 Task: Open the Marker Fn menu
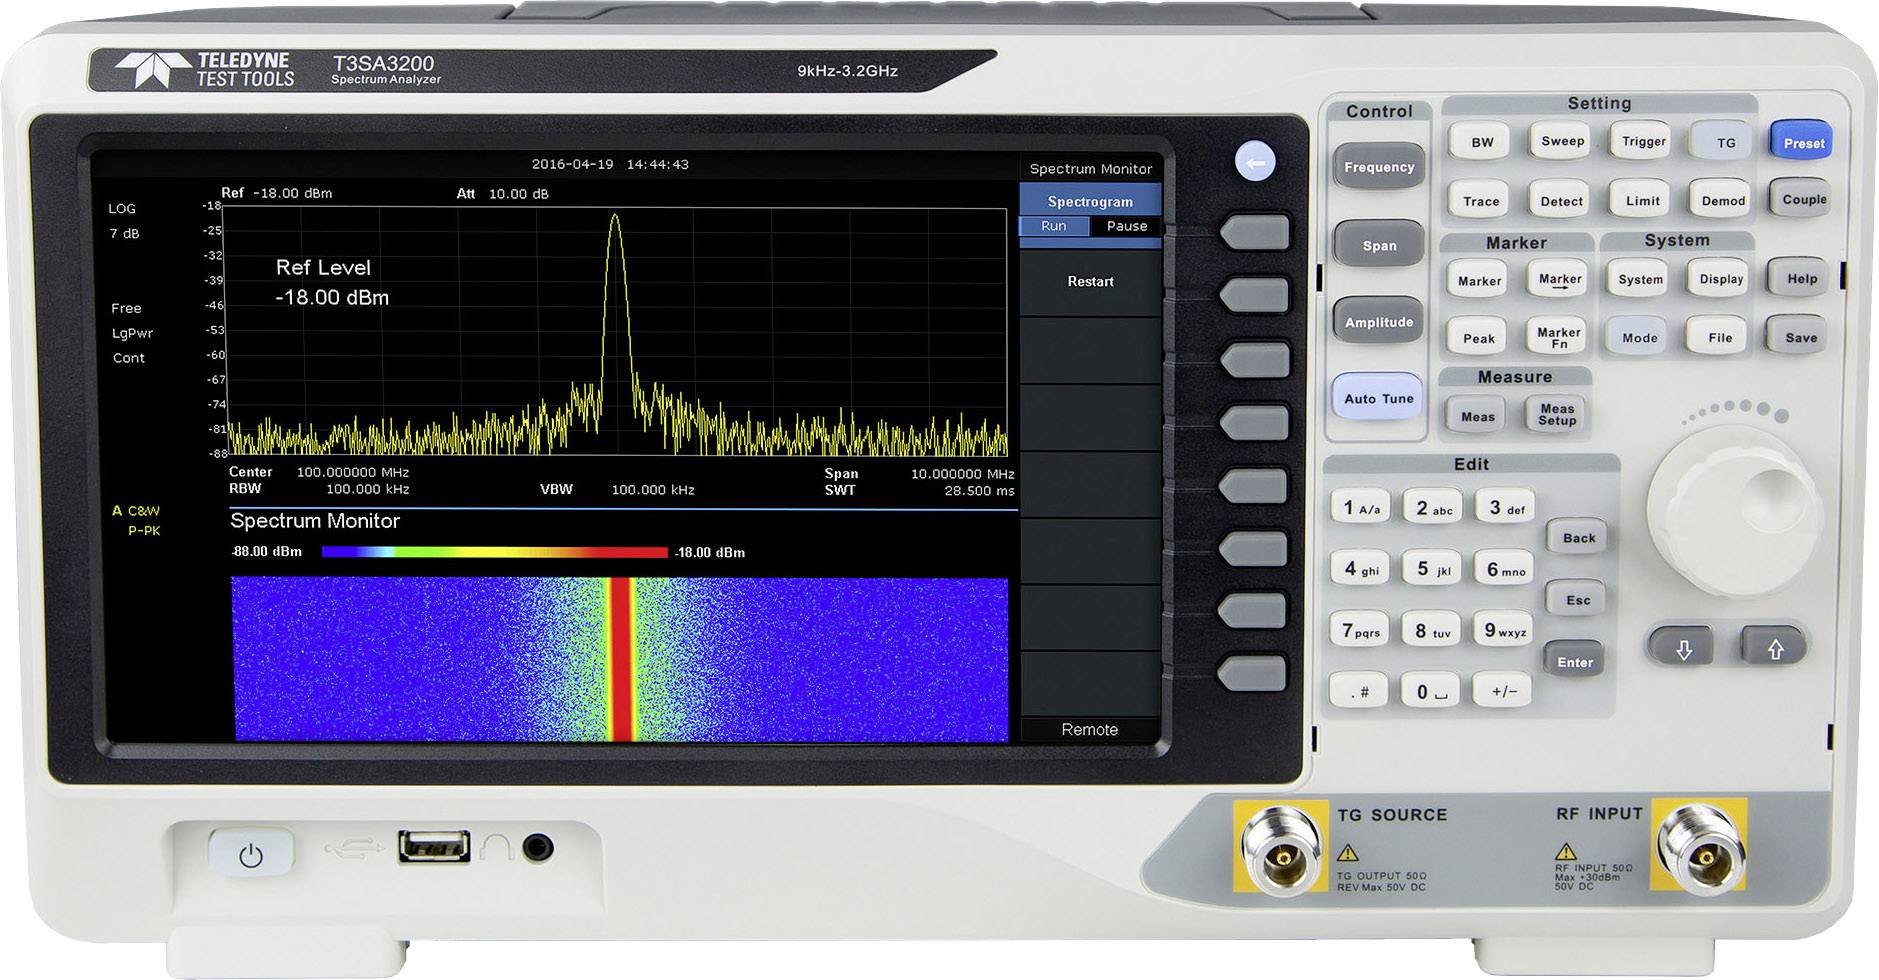click(1556, 337)
